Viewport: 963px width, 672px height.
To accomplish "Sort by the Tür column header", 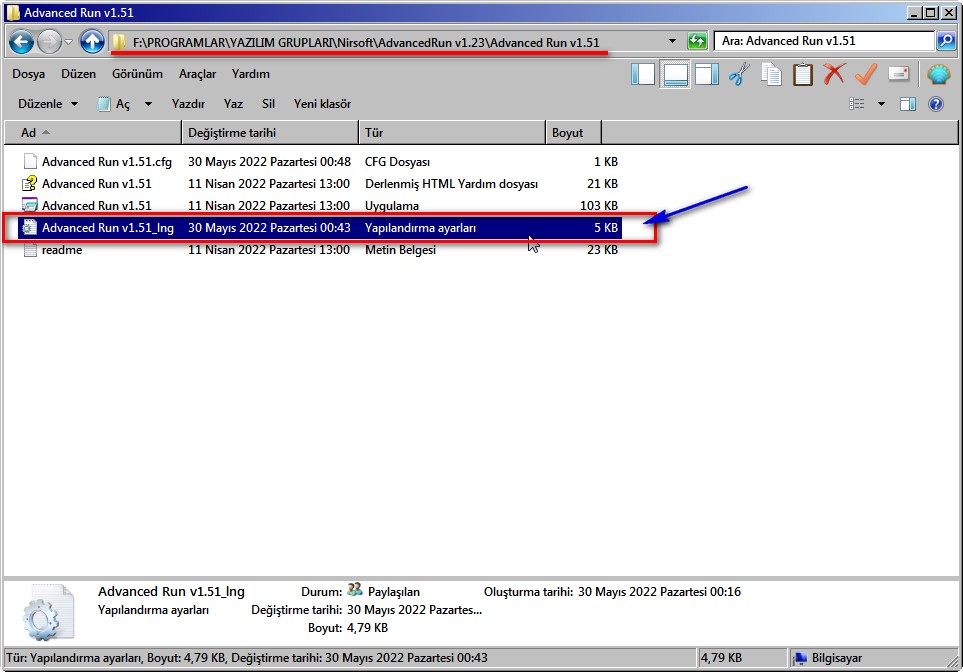I will [453, 133].
